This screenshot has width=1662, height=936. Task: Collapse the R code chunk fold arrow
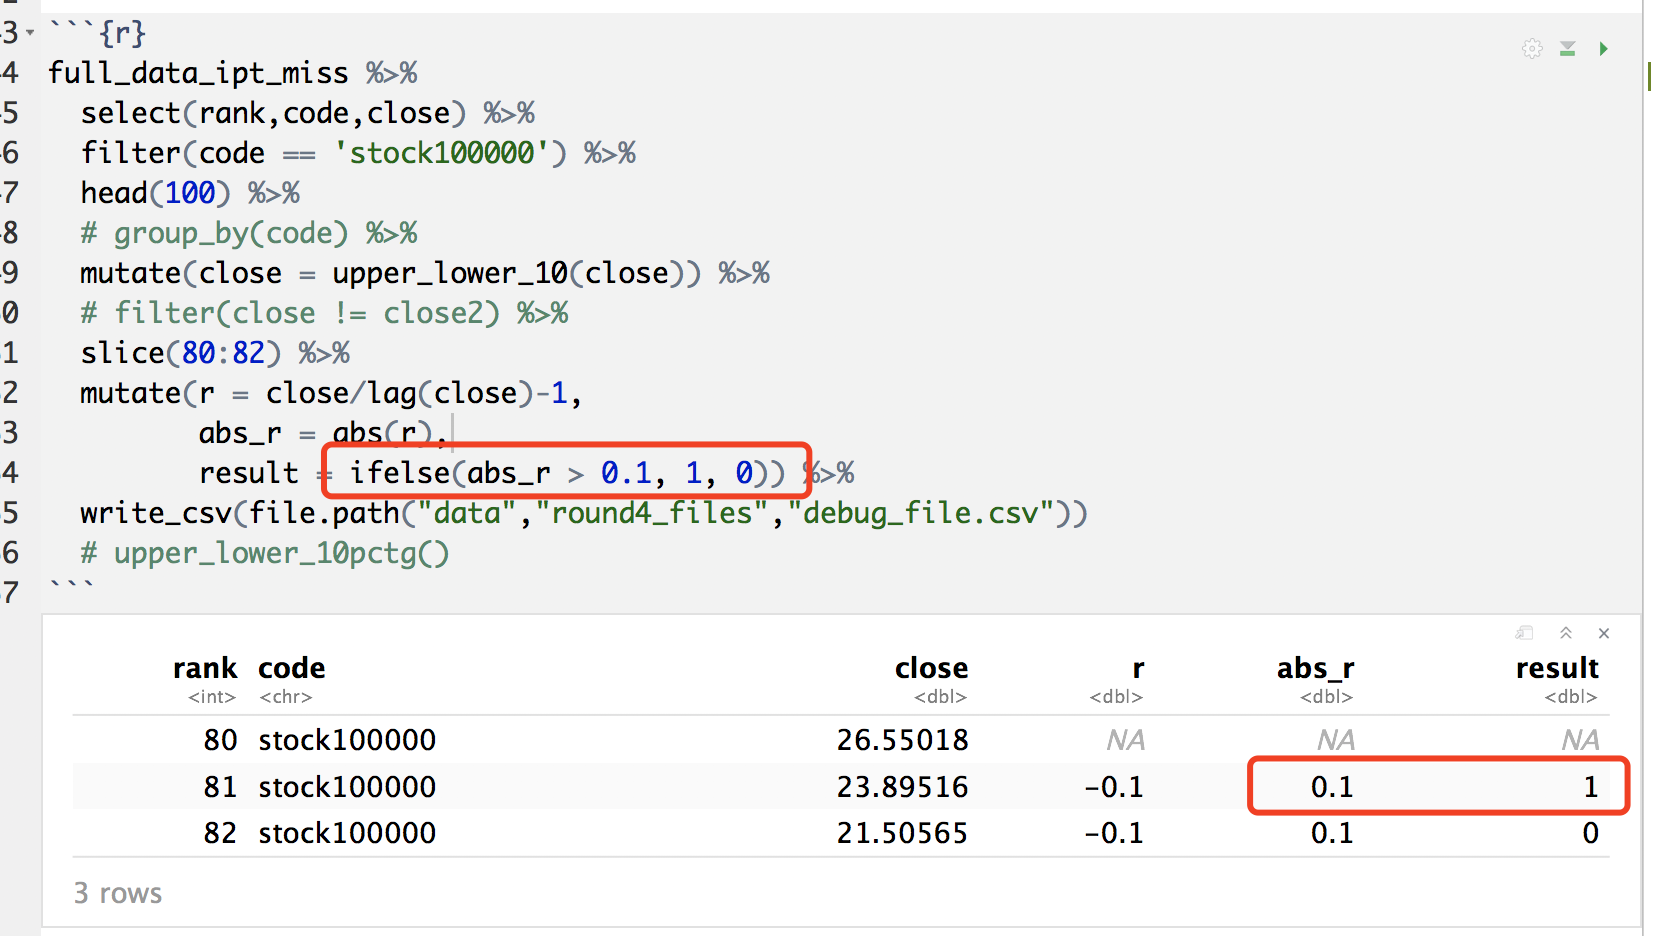point(30,33)
